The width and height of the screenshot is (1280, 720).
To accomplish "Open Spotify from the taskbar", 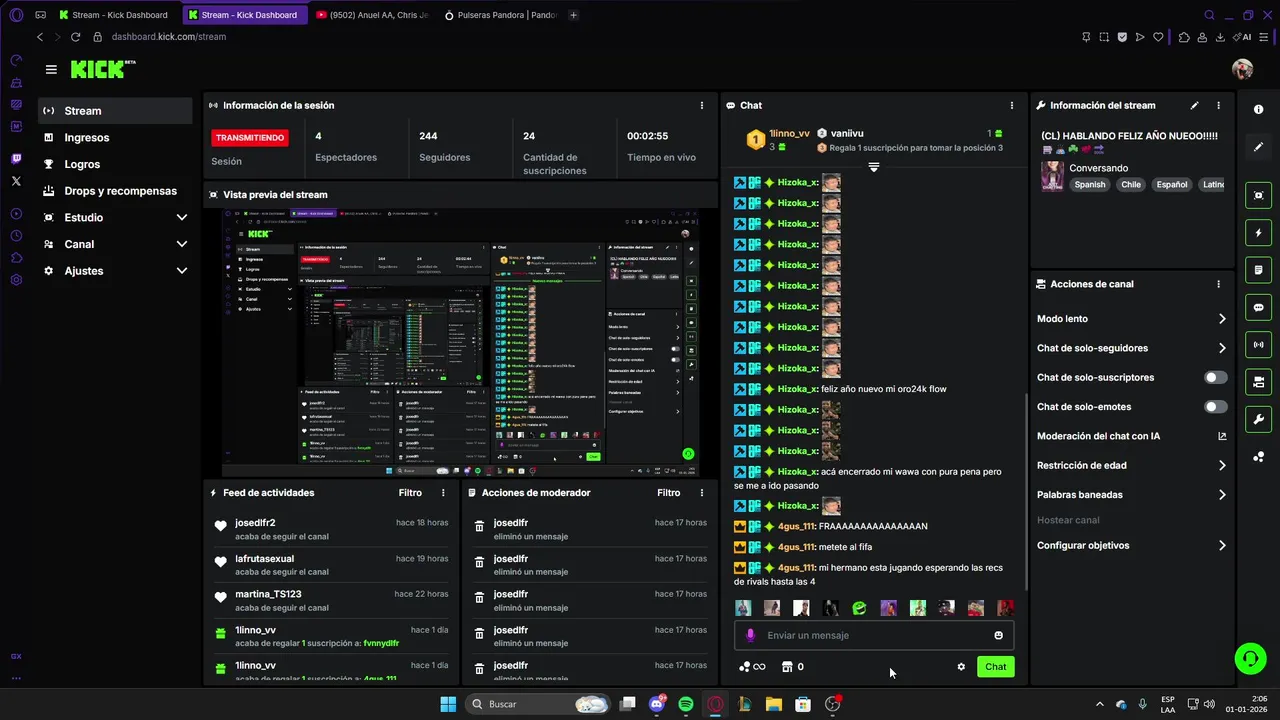I will click(x=686, y=704).
